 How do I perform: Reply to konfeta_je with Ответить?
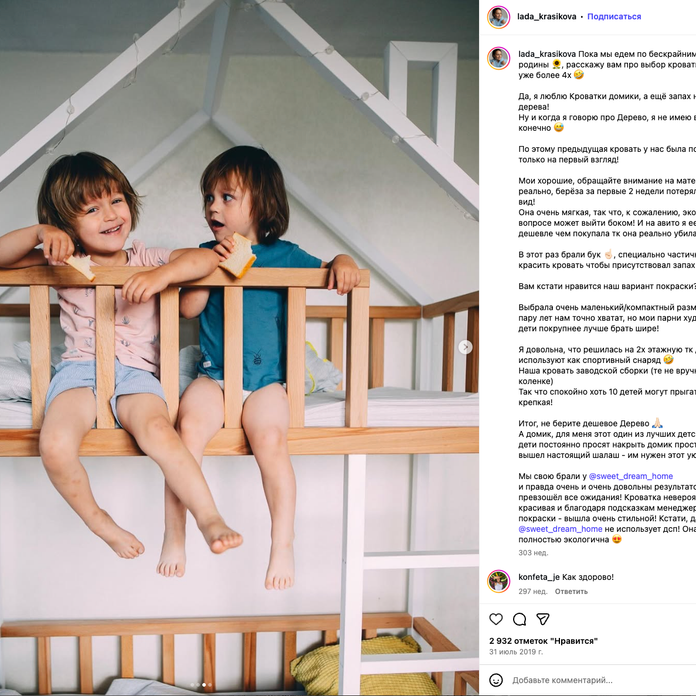[571, 591]
